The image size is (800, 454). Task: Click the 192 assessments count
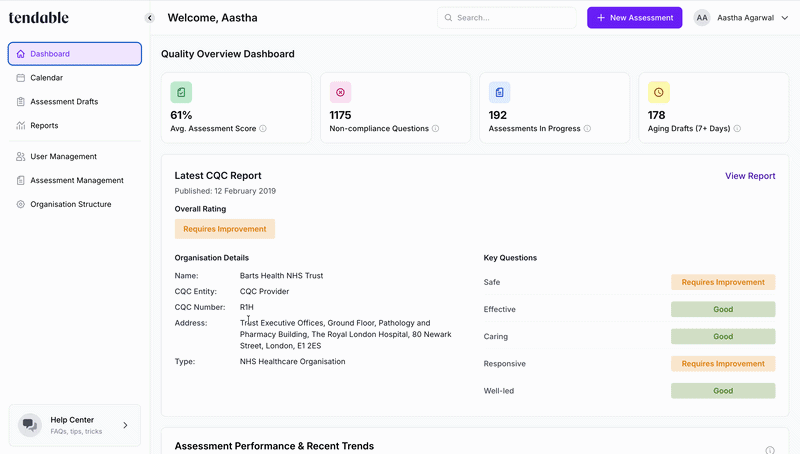click(x=497, y=115)
